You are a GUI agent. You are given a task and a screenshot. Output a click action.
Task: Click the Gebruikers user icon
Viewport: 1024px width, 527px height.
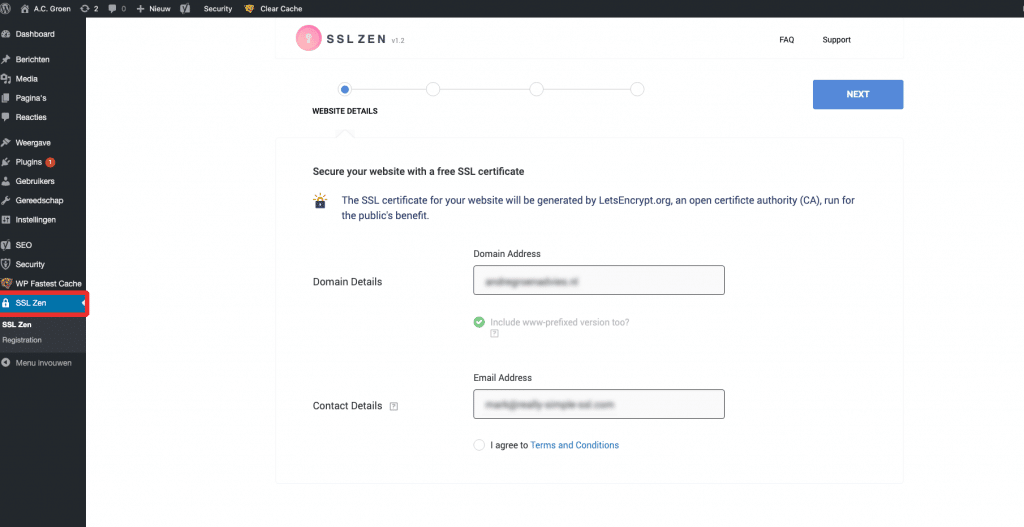pos(6,181)
